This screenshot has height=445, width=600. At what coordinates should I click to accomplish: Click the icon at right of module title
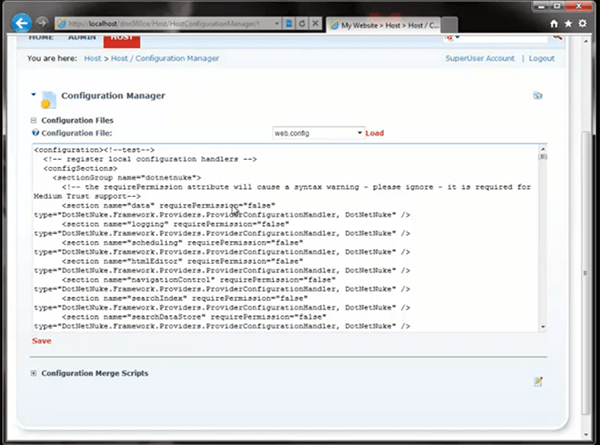[x=538, y=96]
